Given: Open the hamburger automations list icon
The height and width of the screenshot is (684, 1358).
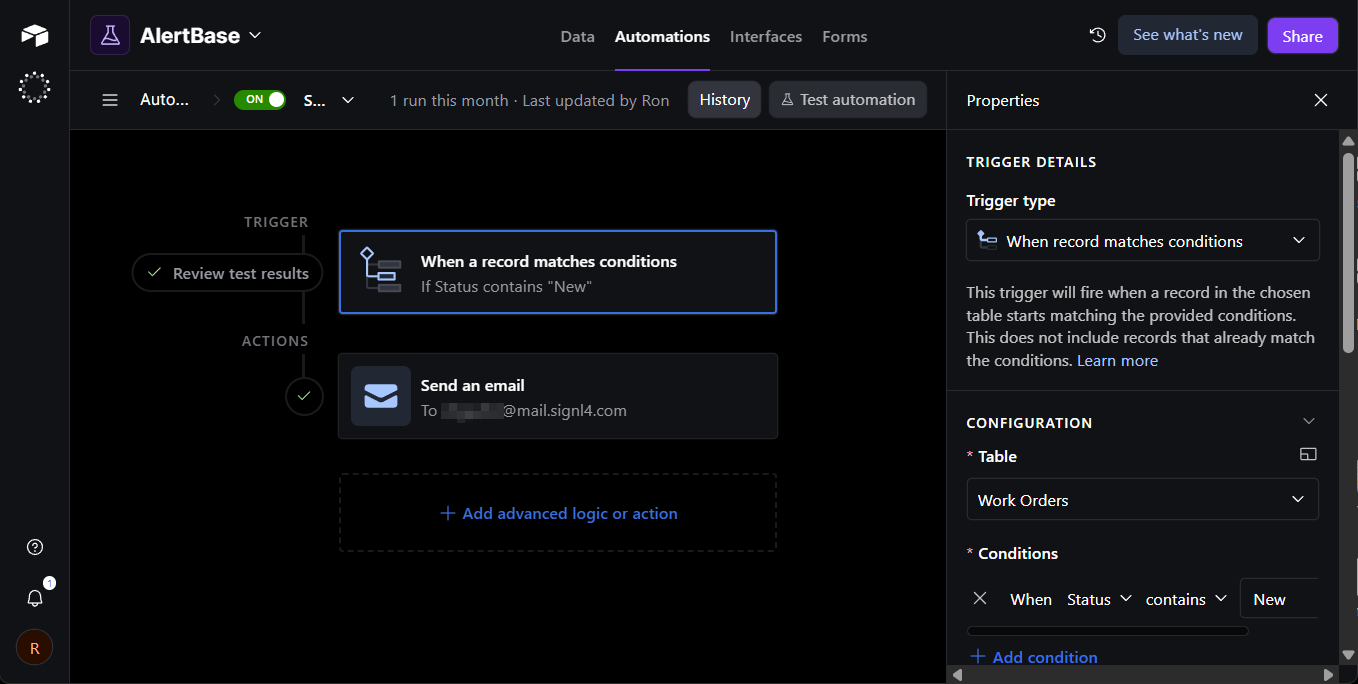Looking at the screenshot, I should (x=110, y=100).
